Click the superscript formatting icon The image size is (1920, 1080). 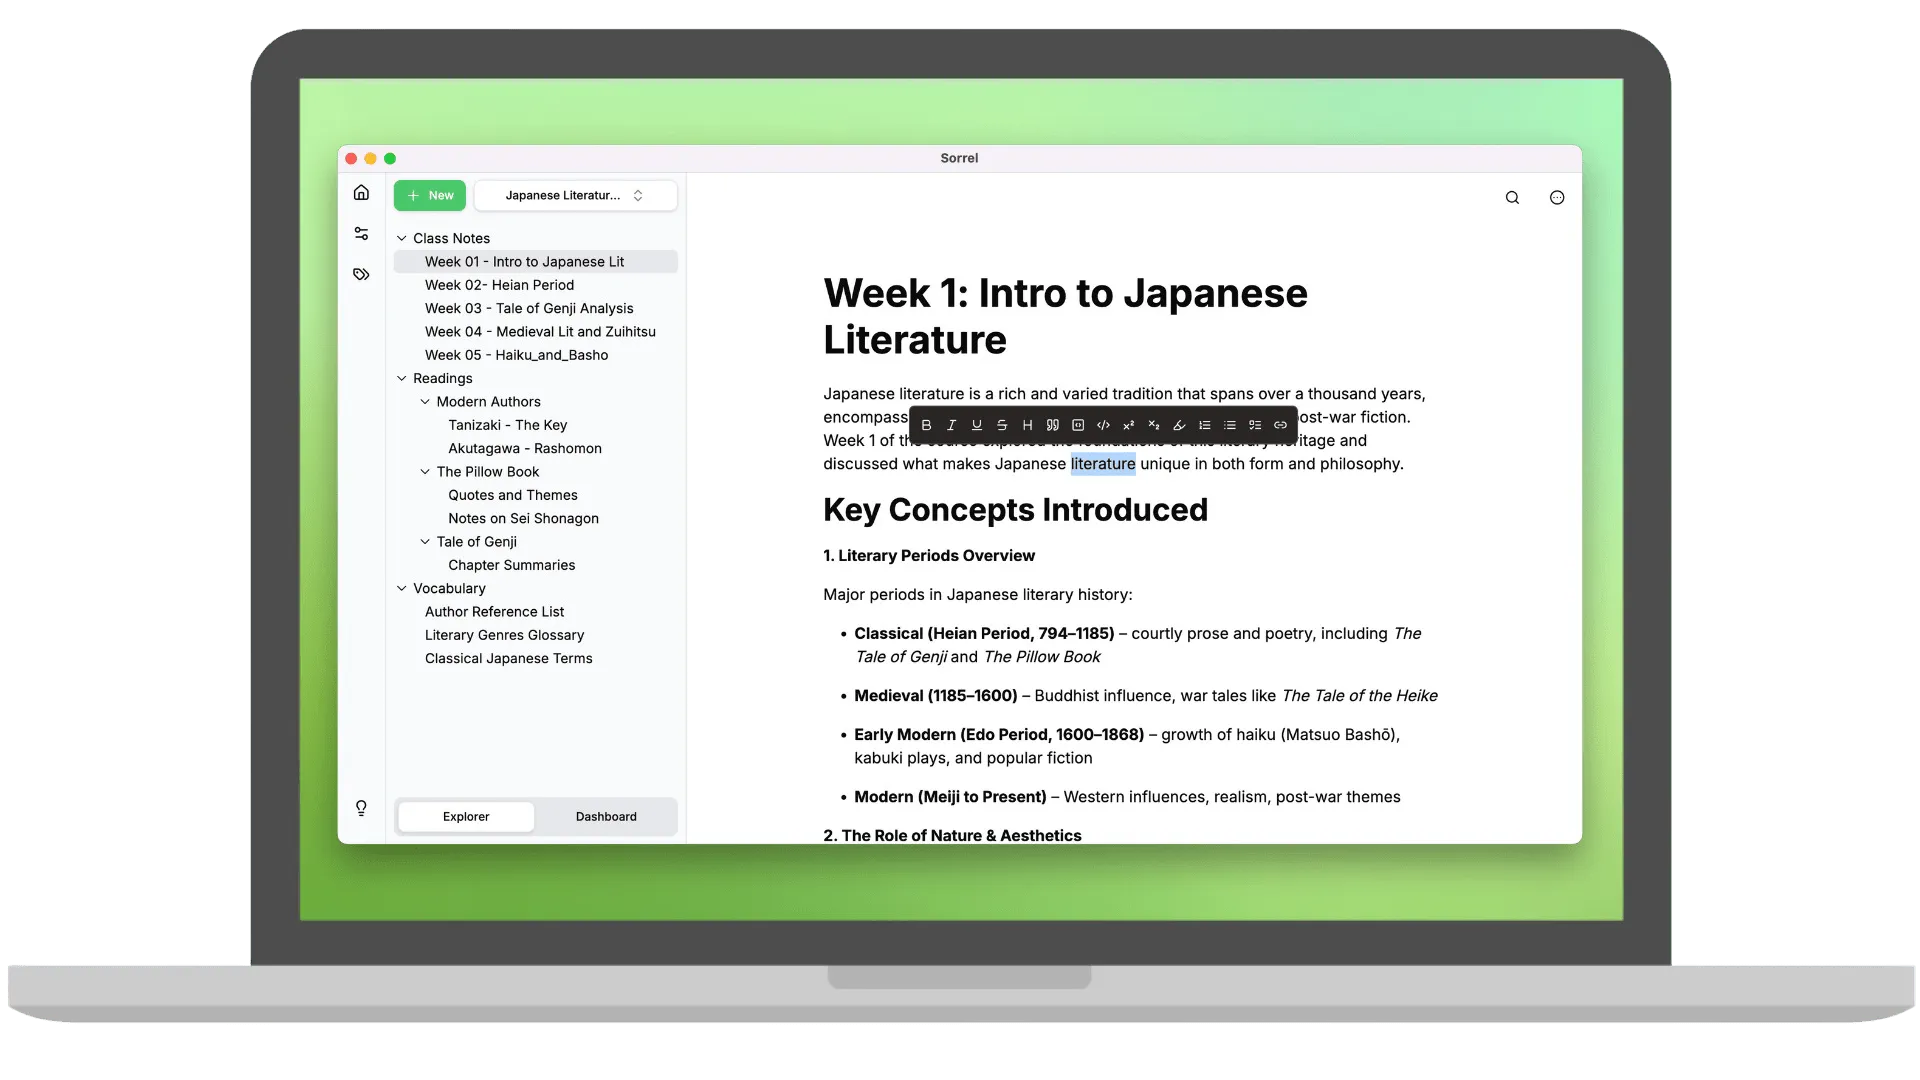click(1129, 425)
